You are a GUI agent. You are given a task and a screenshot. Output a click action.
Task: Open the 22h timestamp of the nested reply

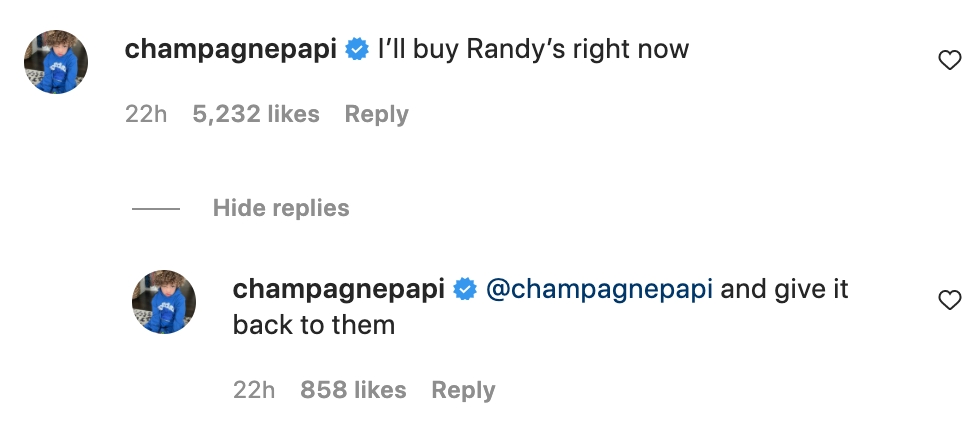(x=253, y=390)
